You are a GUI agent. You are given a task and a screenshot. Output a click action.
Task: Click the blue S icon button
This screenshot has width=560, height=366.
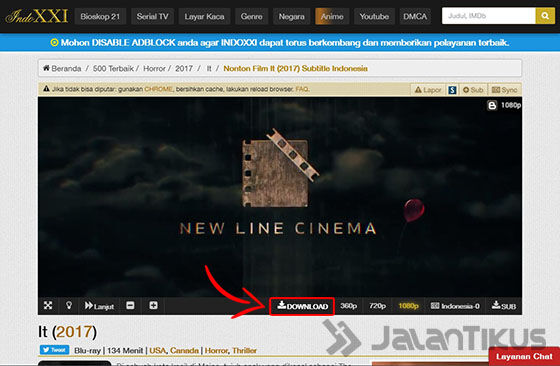[452, 90]
